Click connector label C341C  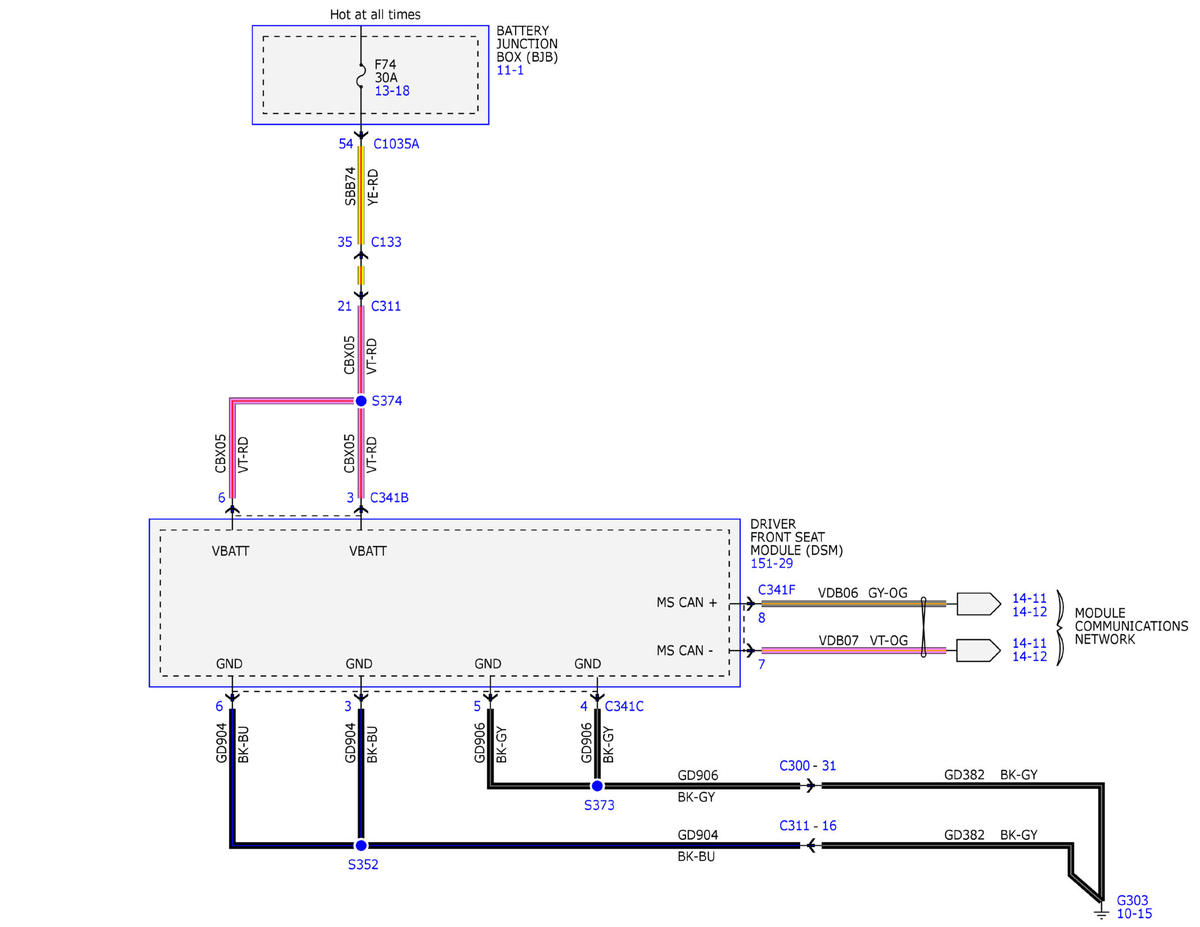click(624, 706)
